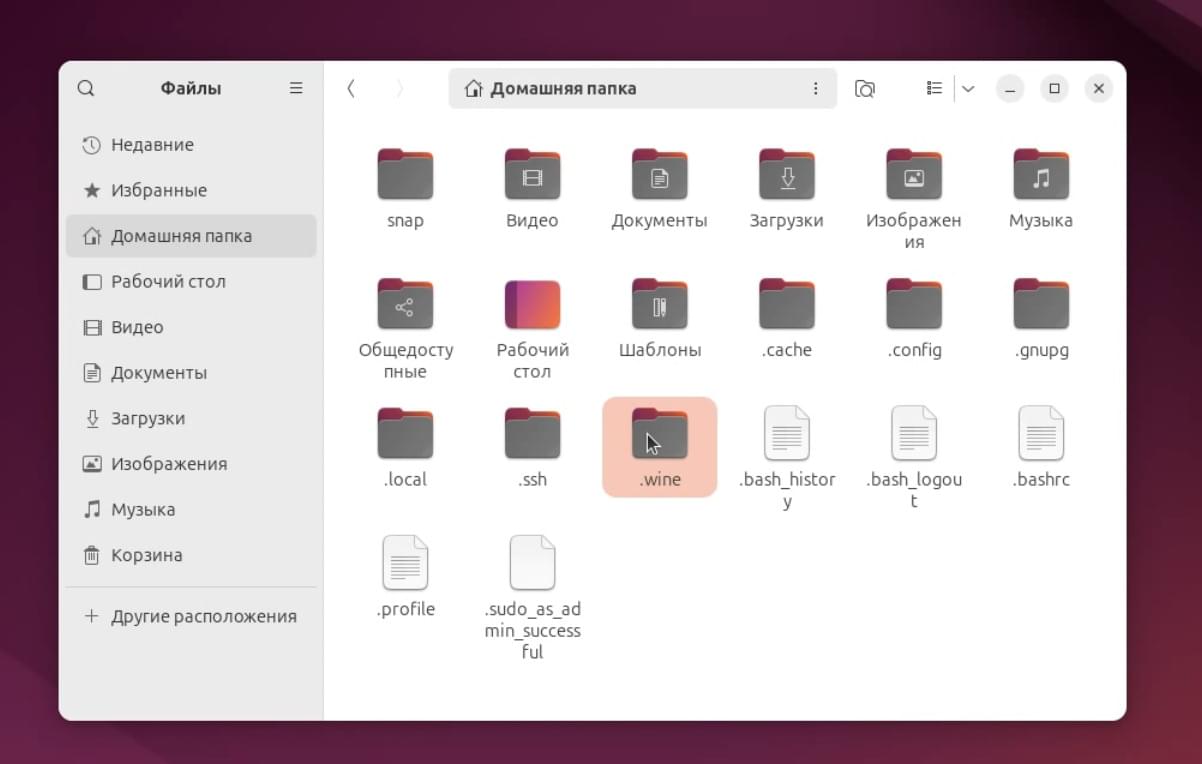Expand the view options dropdown arrow
Image resolution: width=1202 pixels, height=764 pixels.
coord(968,88)
